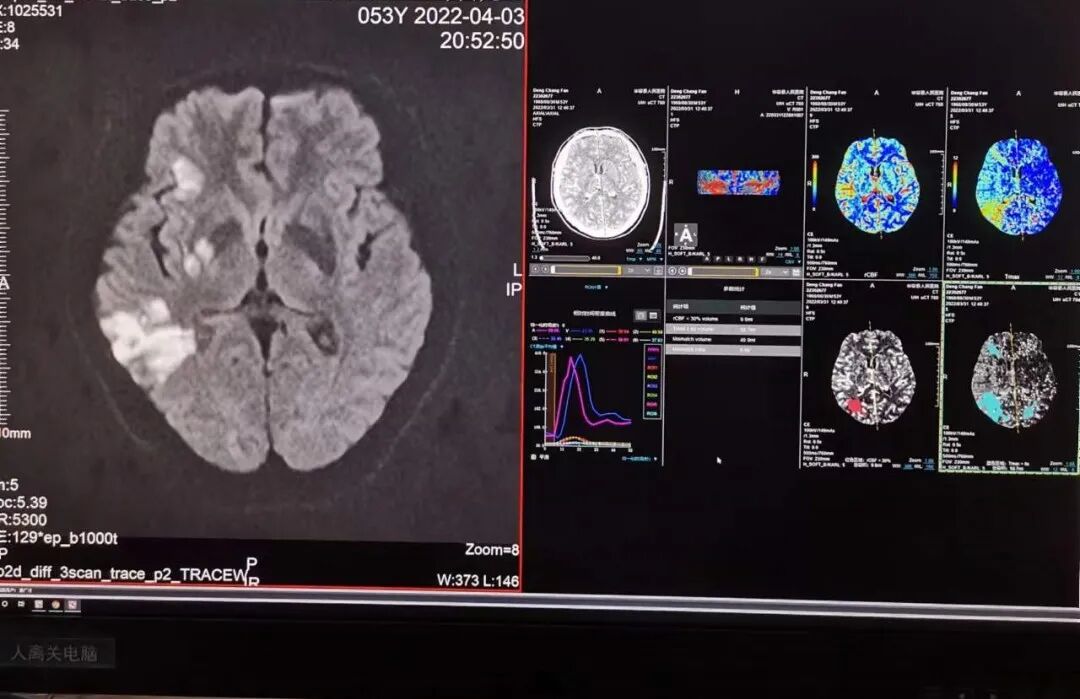The width and height of the screenshot is (1080, 699).
Task: Toggle the blue ROI3 legend entry
Action: pos(653,386)
